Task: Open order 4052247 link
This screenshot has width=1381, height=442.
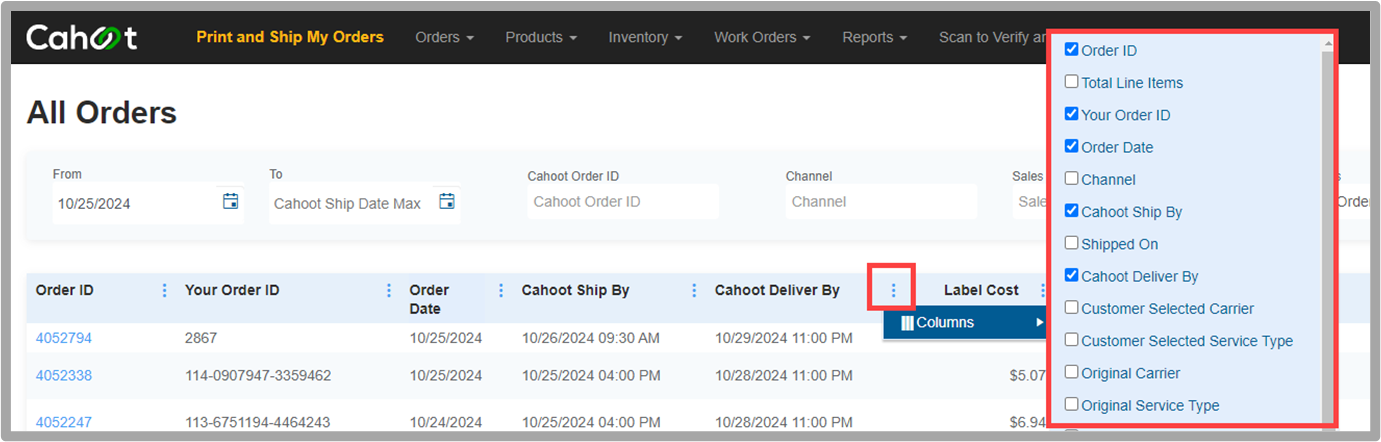Action: pos(64,422)
